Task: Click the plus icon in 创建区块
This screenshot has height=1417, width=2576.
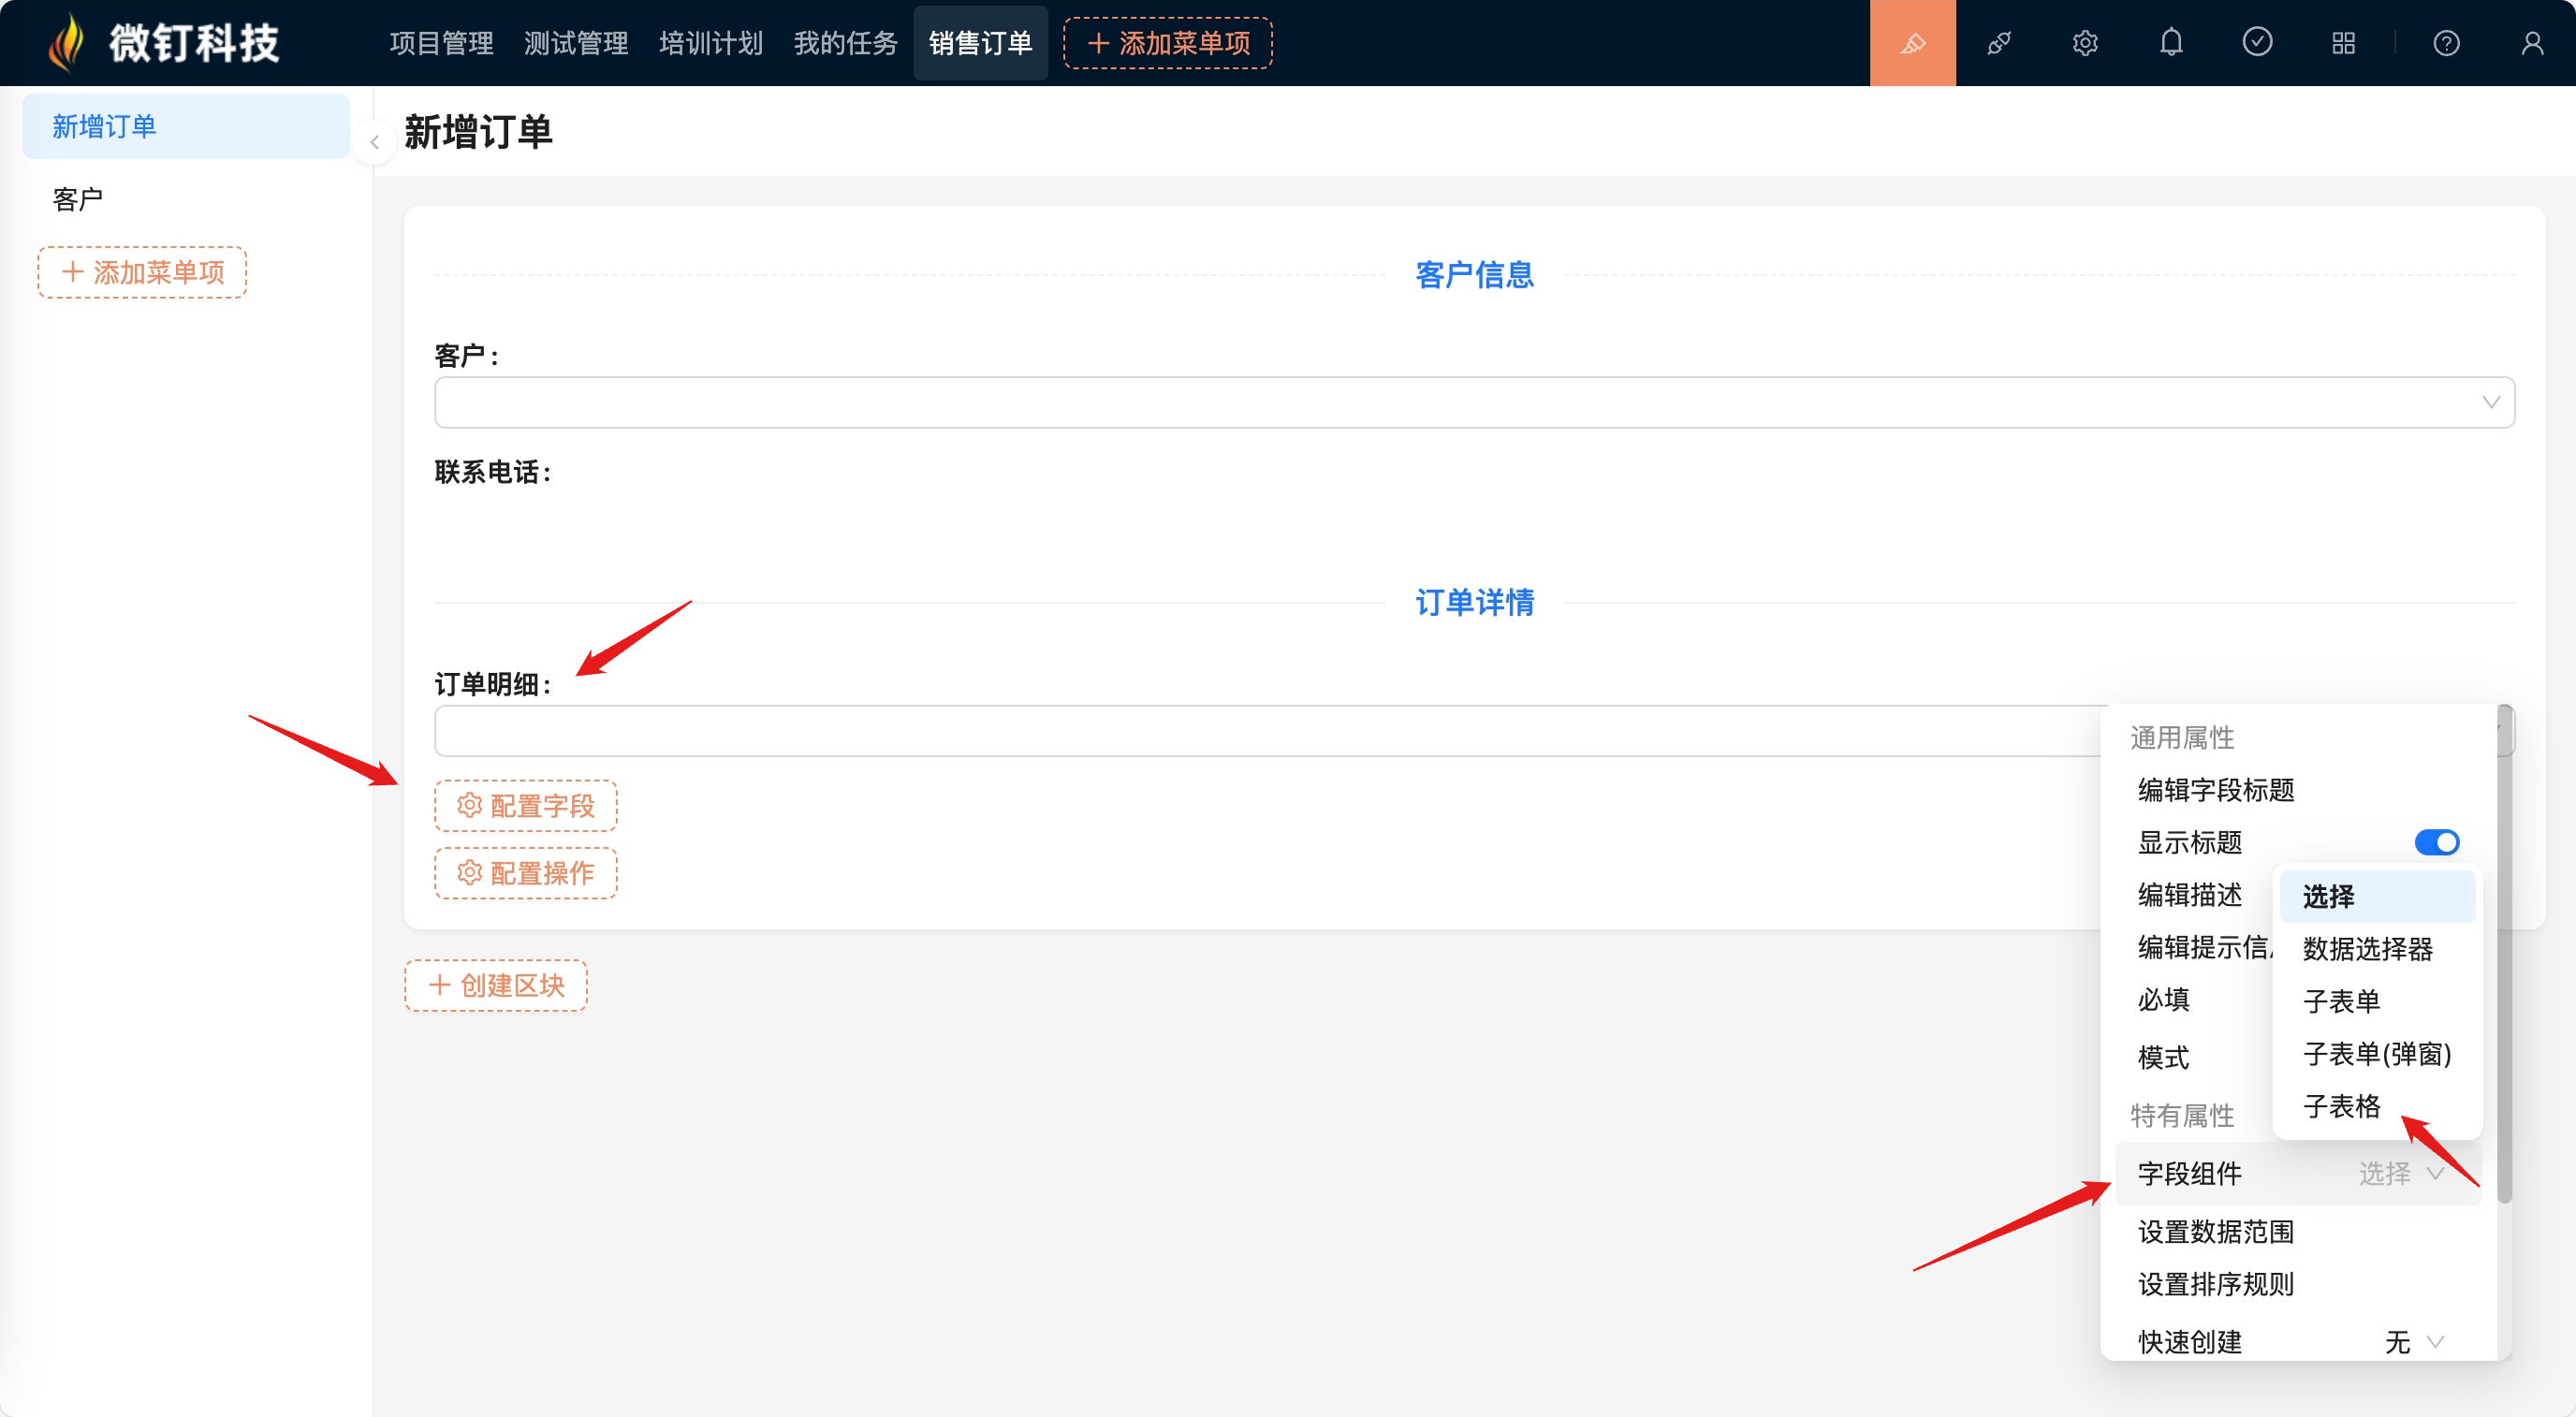Action: tap(439, 985)
